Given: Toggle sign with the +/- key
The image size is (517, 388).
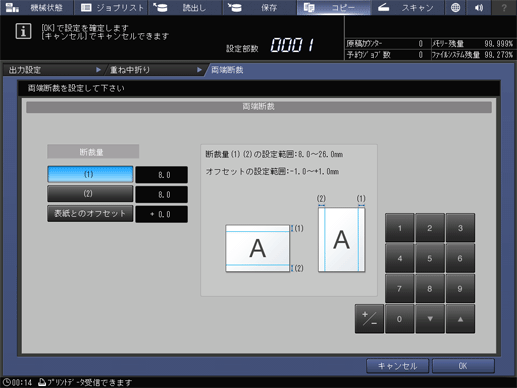Looking at the screenshot, I should click(x=369, y=319).
